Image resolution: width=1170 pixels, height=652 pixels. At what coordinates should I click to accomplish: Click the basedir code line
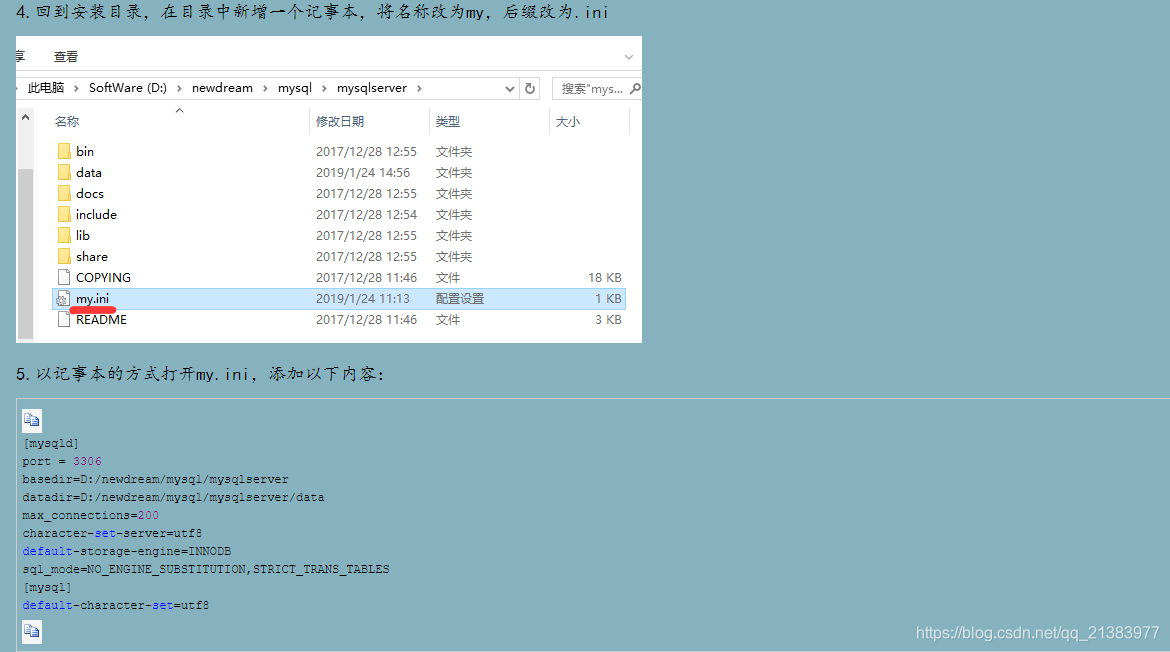[155, 479]
